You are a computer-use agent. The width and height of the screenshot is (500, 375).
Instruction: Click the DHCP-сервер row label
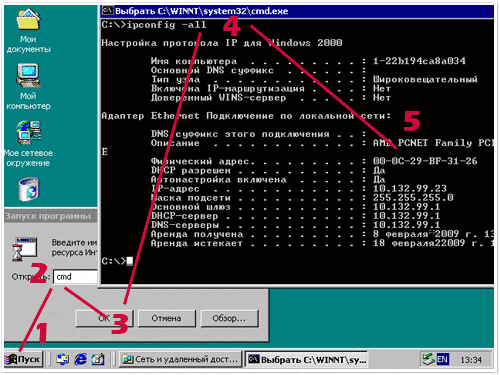click(184, 216)
